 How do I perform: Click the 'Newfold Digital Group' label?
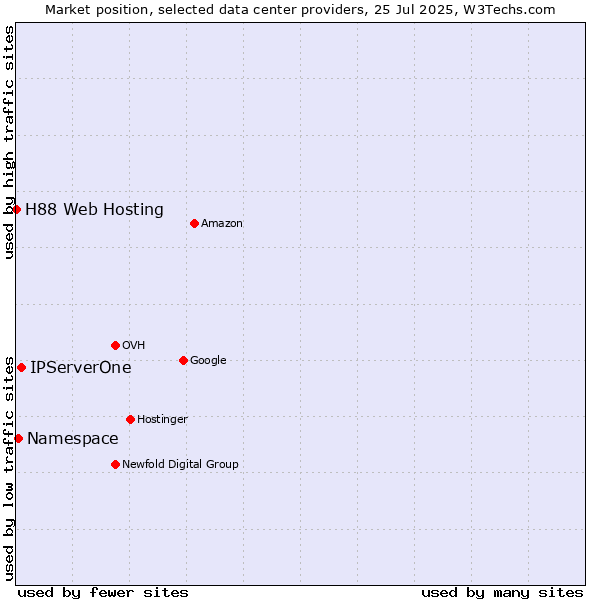click(180, 464)
